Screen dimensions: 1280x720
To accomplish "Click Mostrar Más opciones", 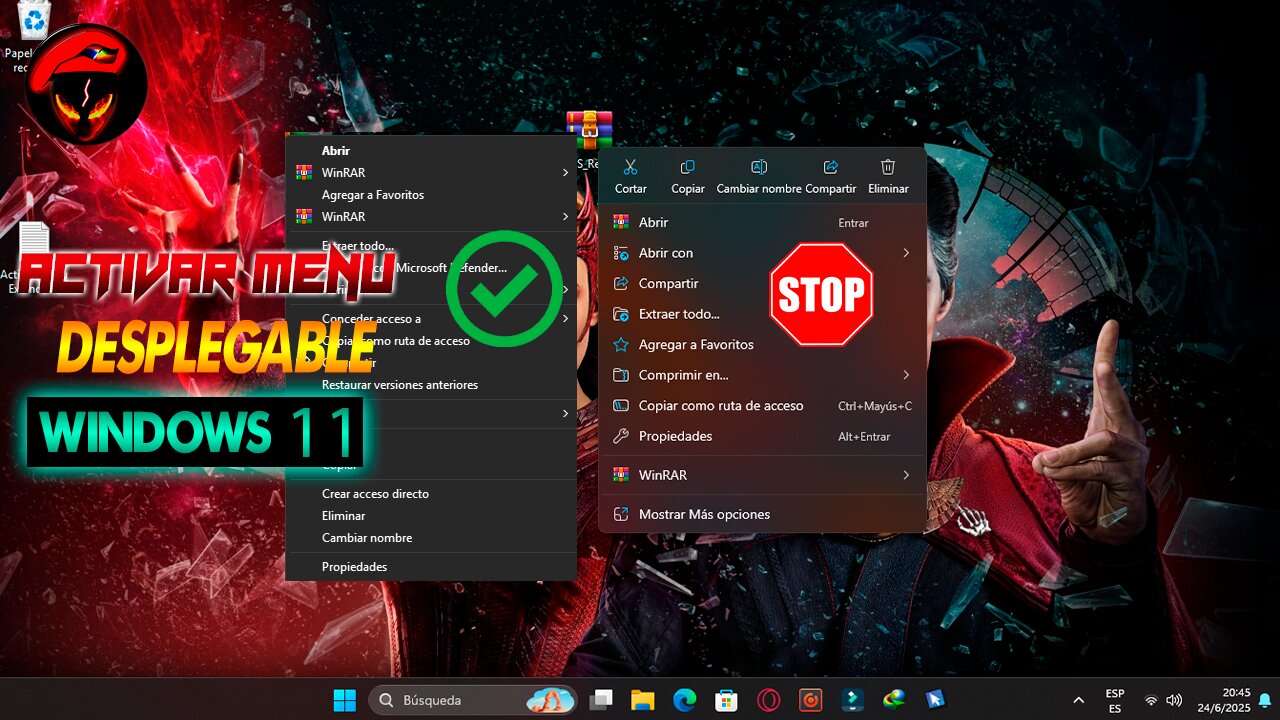I will coord(762,514).
